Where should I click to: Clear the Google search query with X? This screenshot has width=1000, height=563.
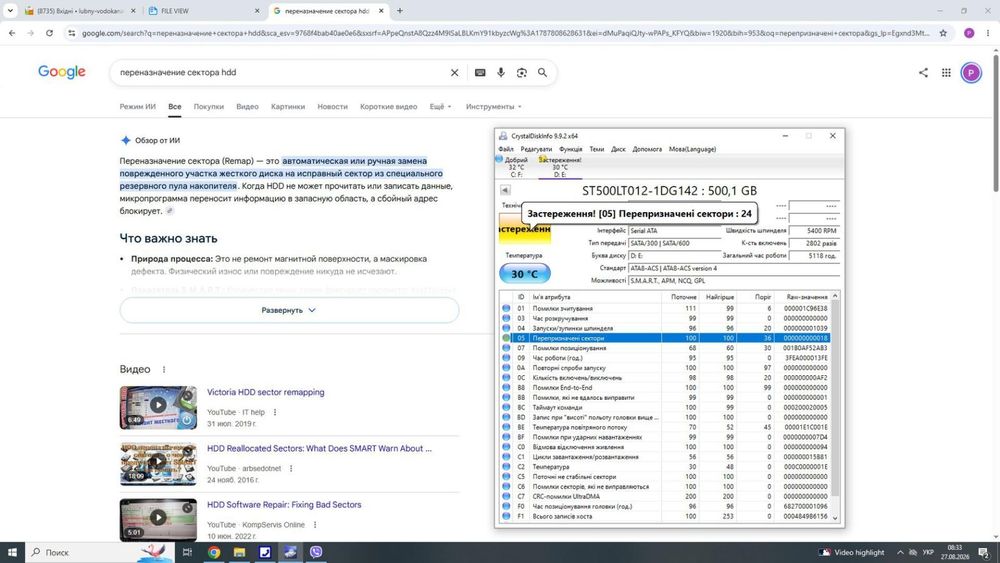(455, 73)
